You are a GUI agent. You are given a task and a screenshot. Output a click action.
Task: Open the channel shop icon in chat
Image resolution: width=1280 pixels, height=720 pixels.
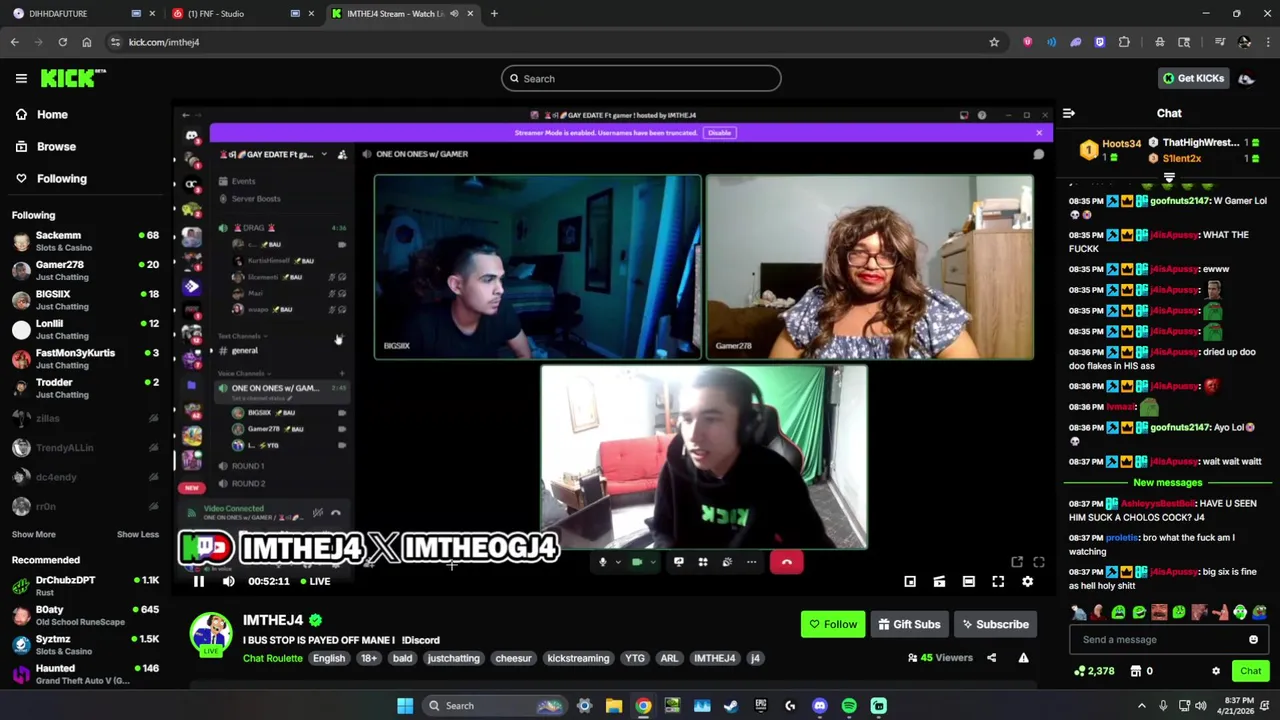pos(1136,671)
